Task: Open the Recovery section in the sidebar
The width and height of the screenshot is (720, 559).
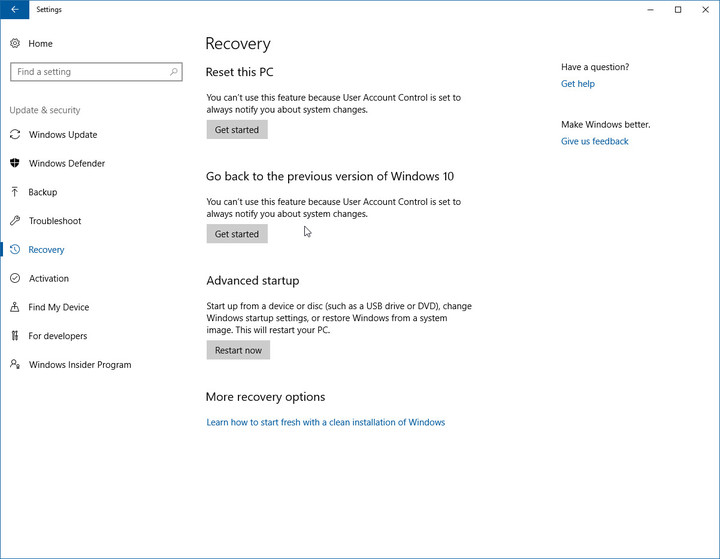Action: (x=46, y=249)
